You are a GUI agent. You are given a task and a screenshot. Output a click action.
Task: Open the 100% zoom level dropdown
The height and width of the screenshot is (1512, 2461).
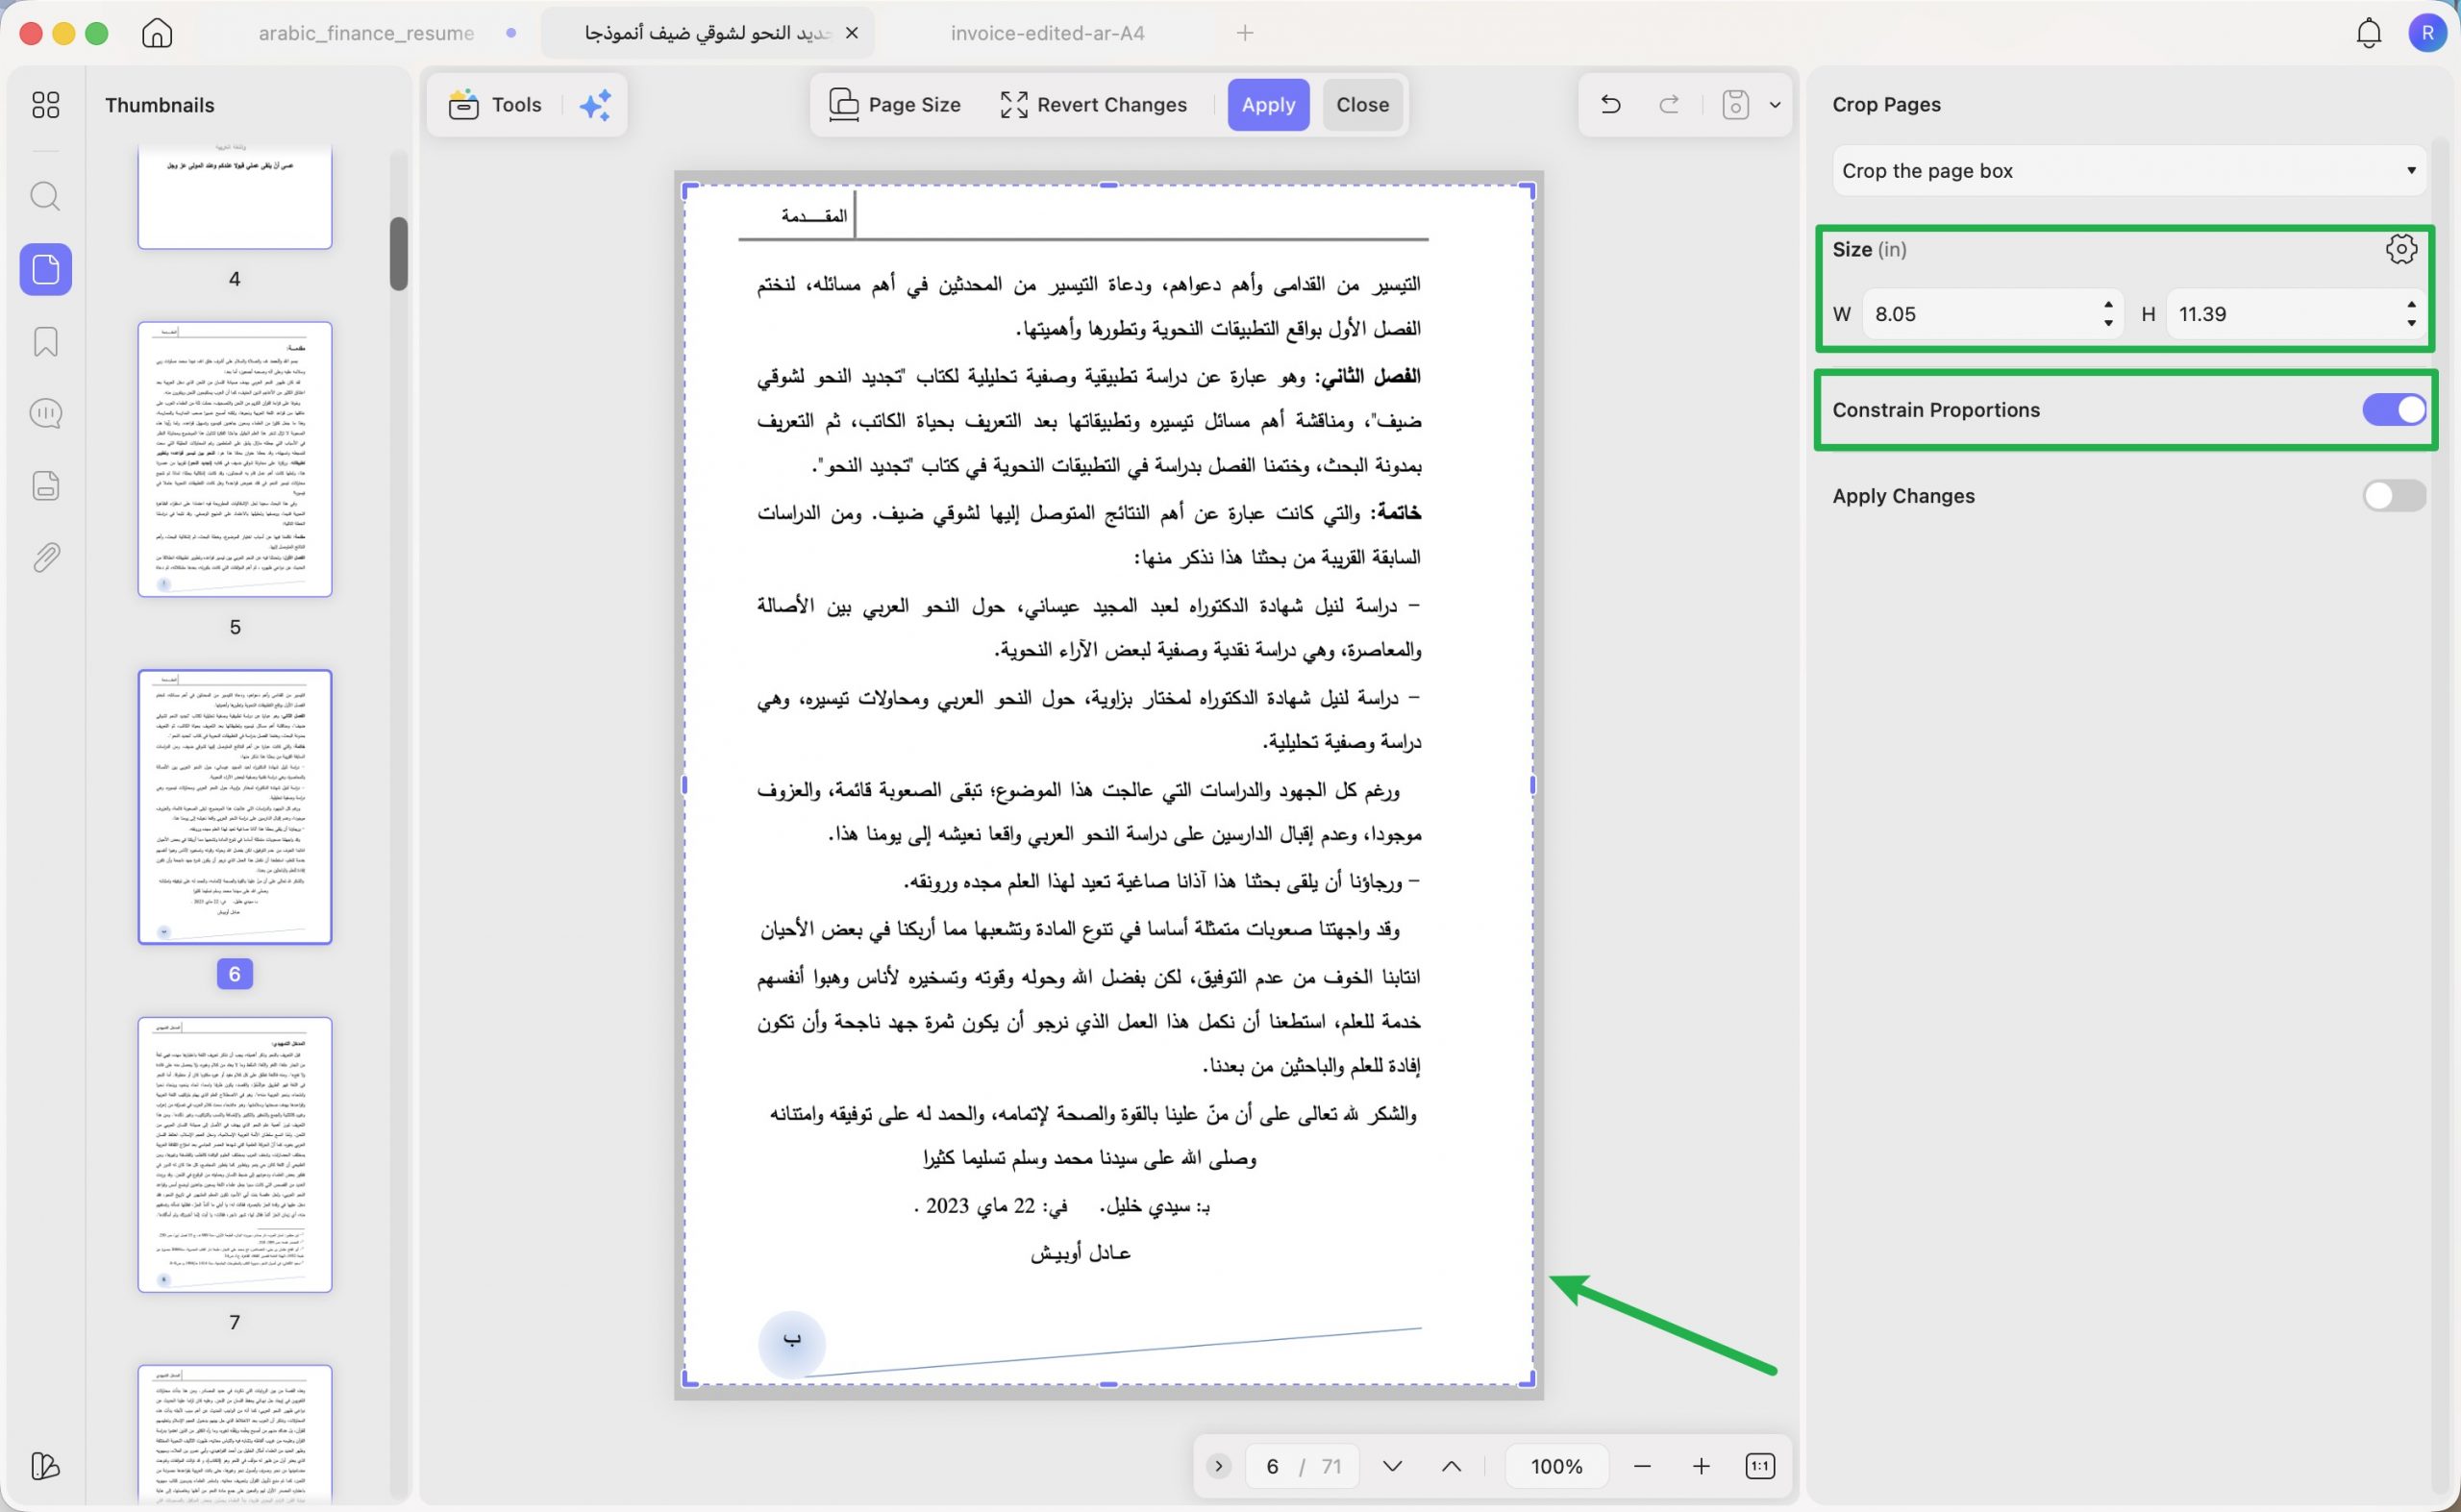tap(1556, 1466)
